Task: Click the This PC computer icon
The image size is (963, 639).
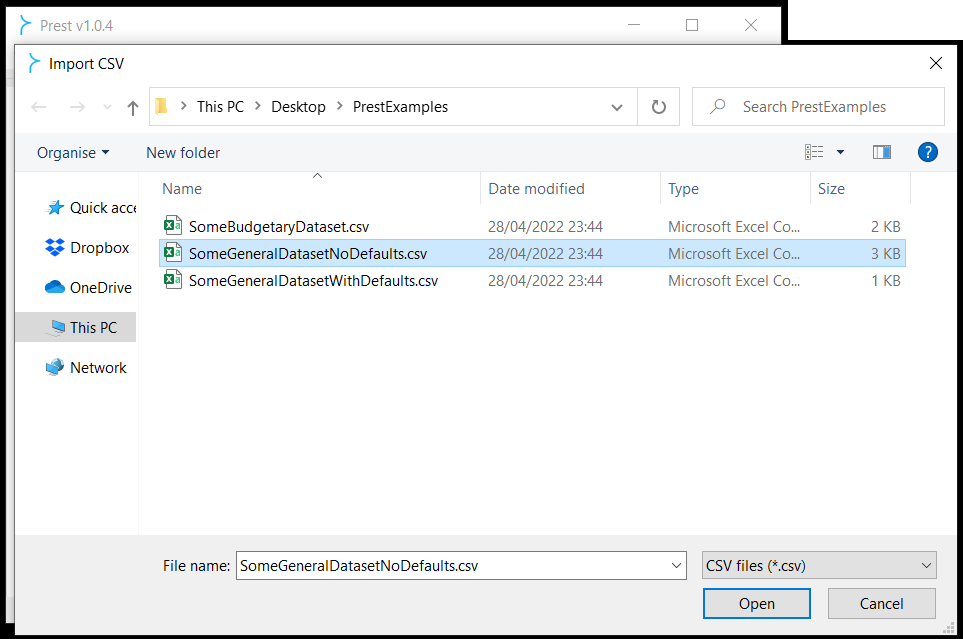Action: pos(58,327)
